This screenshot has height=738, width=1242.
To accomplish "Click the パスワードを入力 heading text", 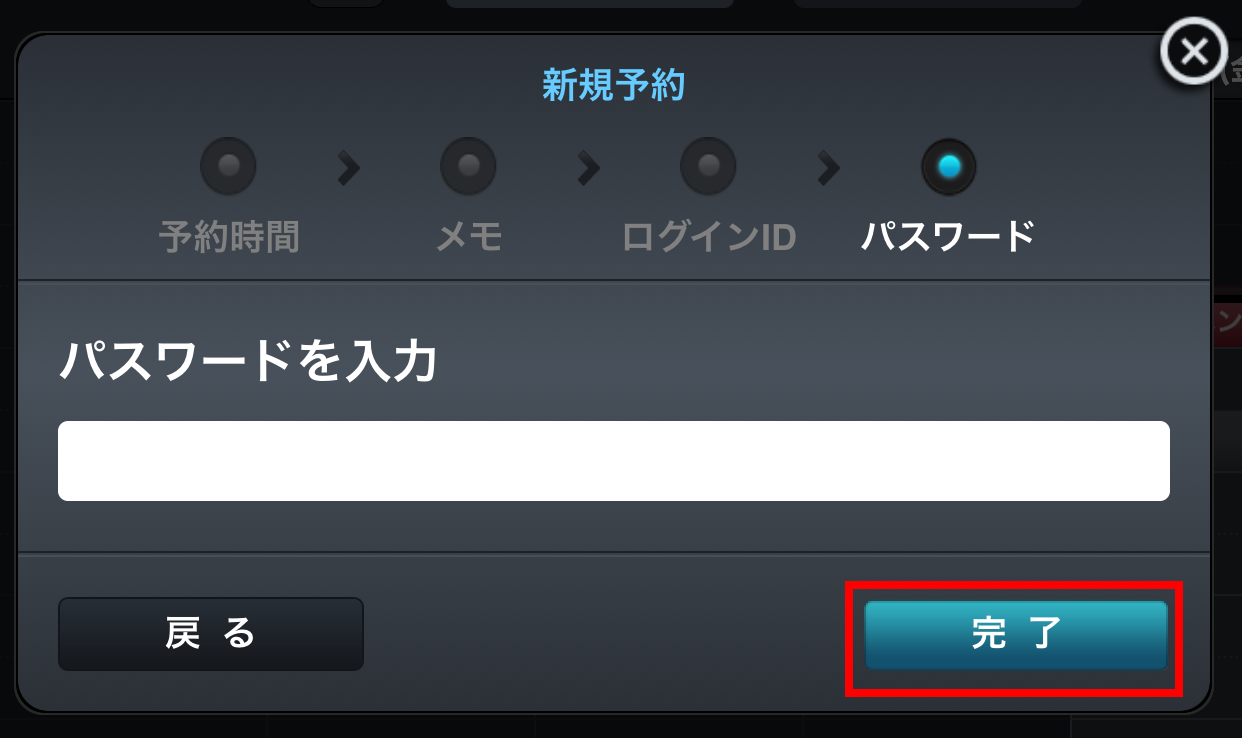I will coord(248,362).
